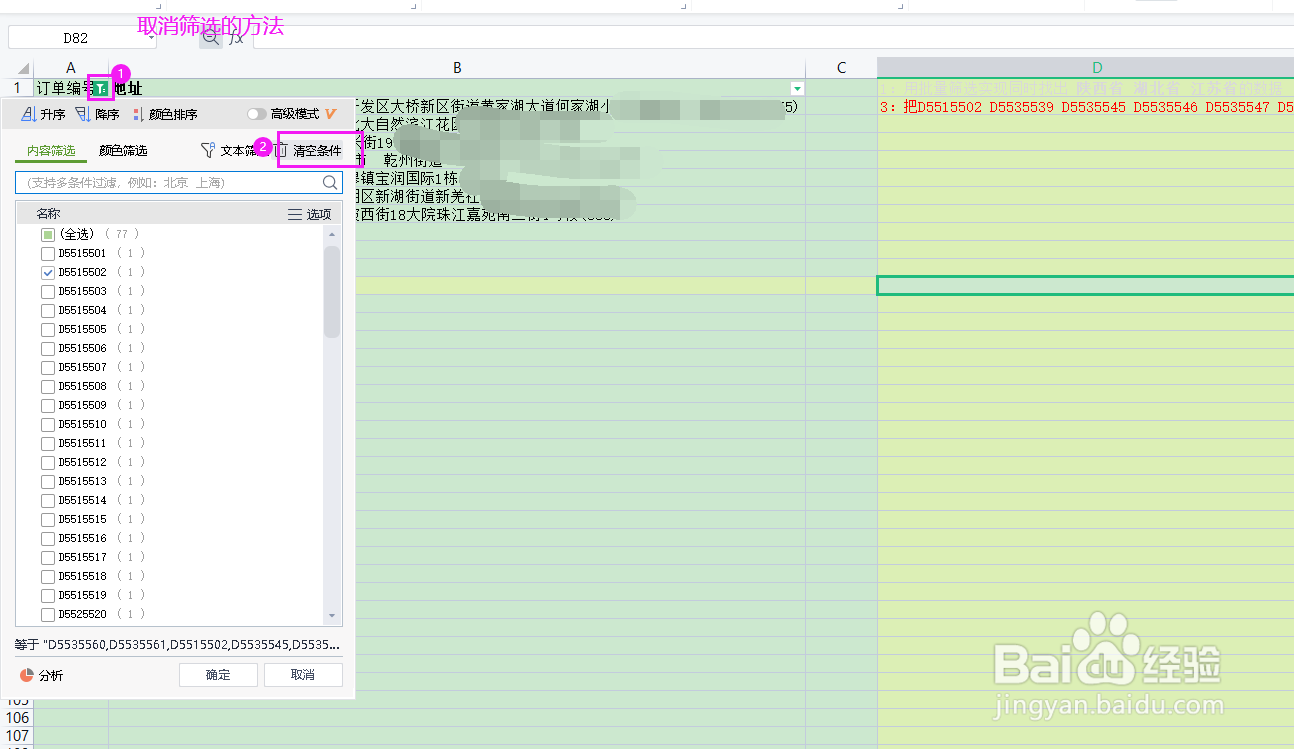Check the D5515517 checkbox
This screenshot has width=1294, height=749.
coord(47,557)
